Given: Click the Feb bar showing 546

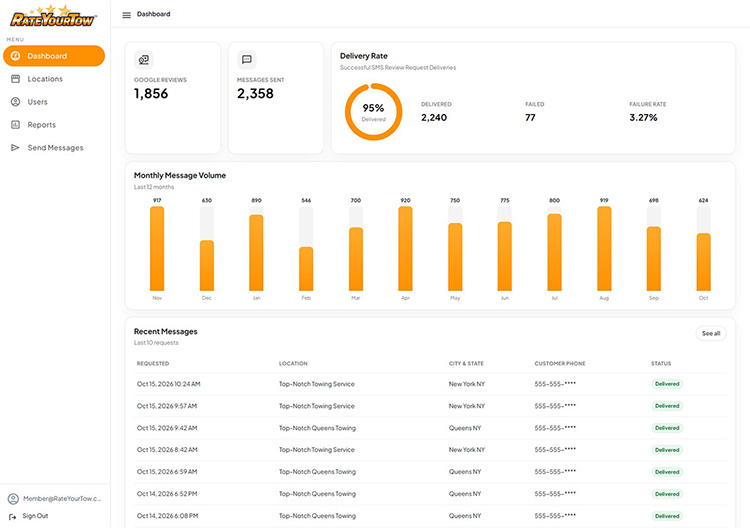Looking at the screenshot, I should coord(306,269).
